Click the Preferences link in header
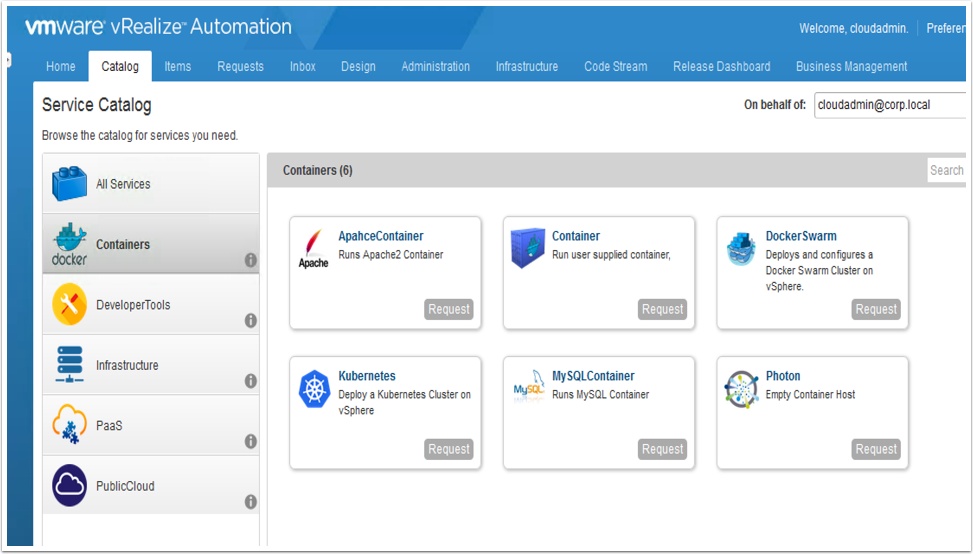Screen dimensions: 973x554 (945, 29)
